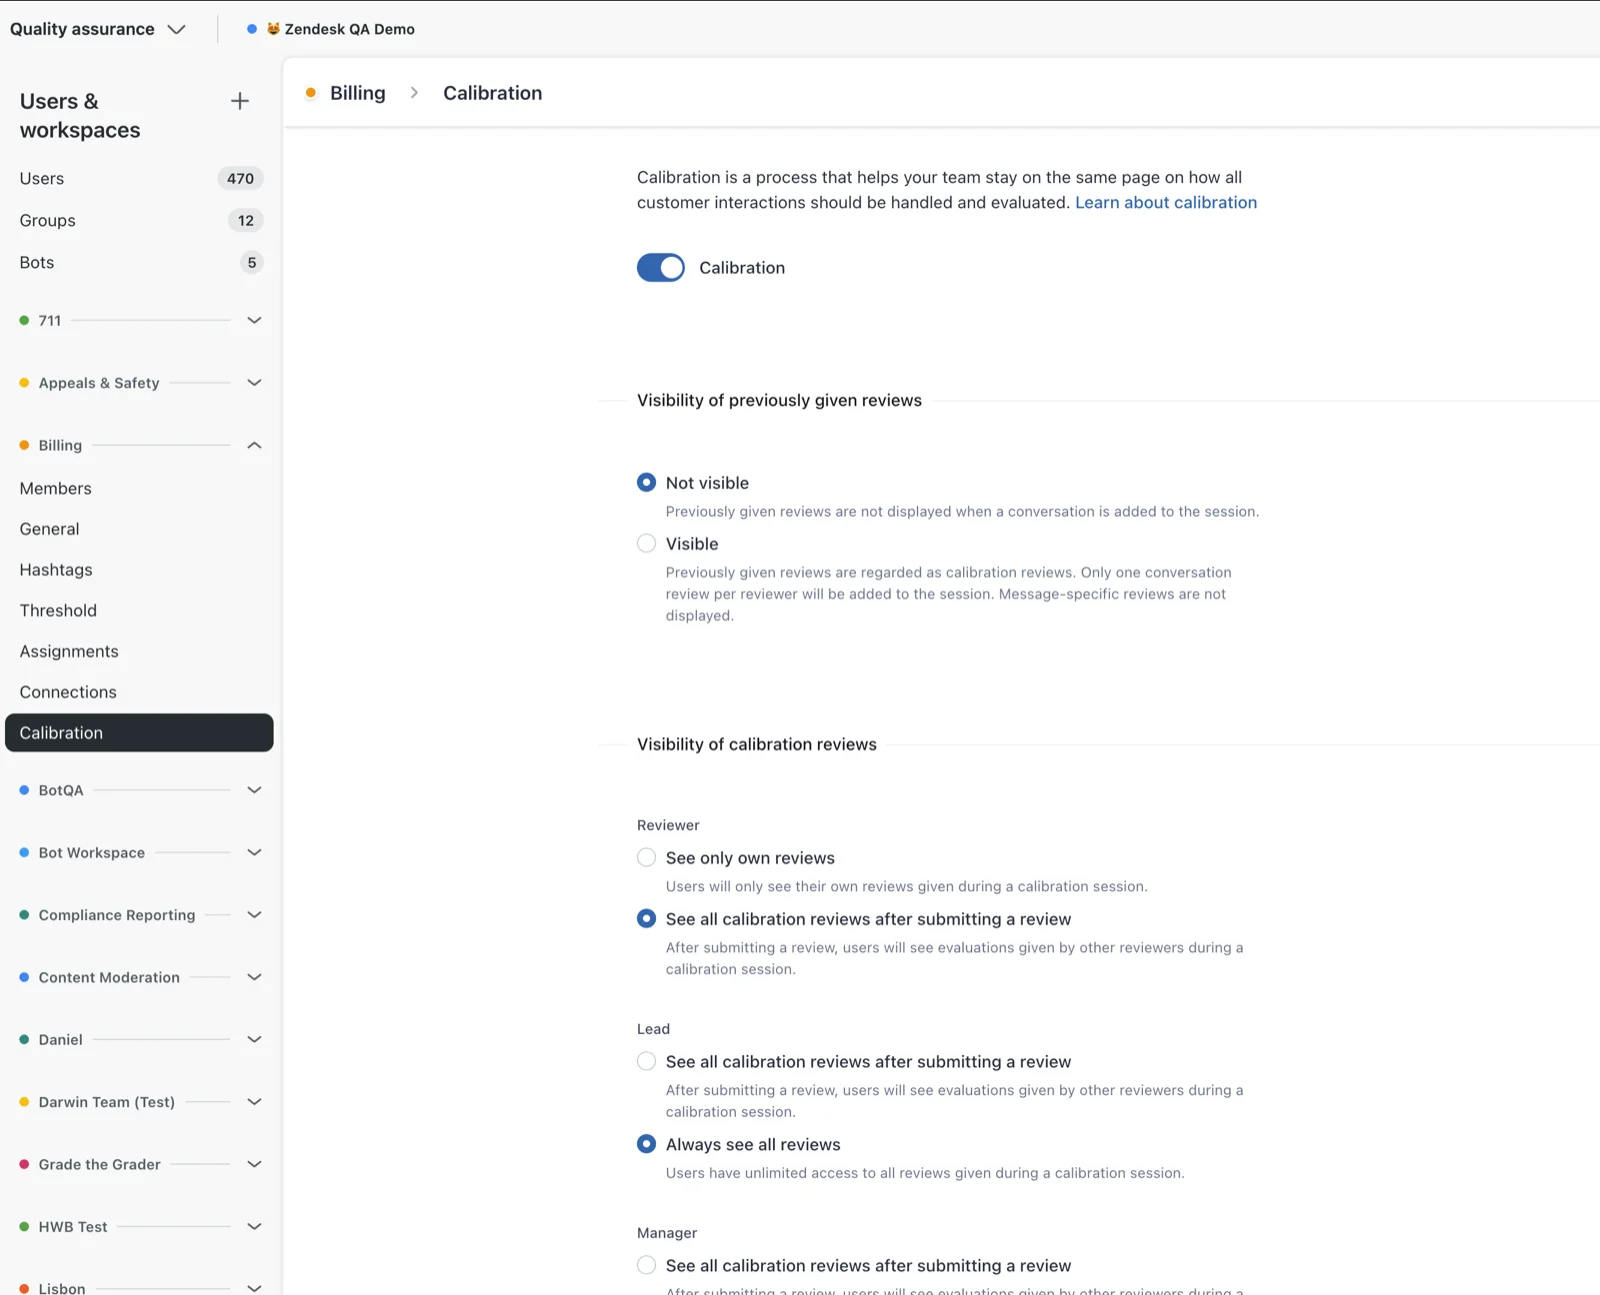Click the Zendesk QA Demo account name
This screenshot has height=1295, width=1600.
(x=349, y=29)
